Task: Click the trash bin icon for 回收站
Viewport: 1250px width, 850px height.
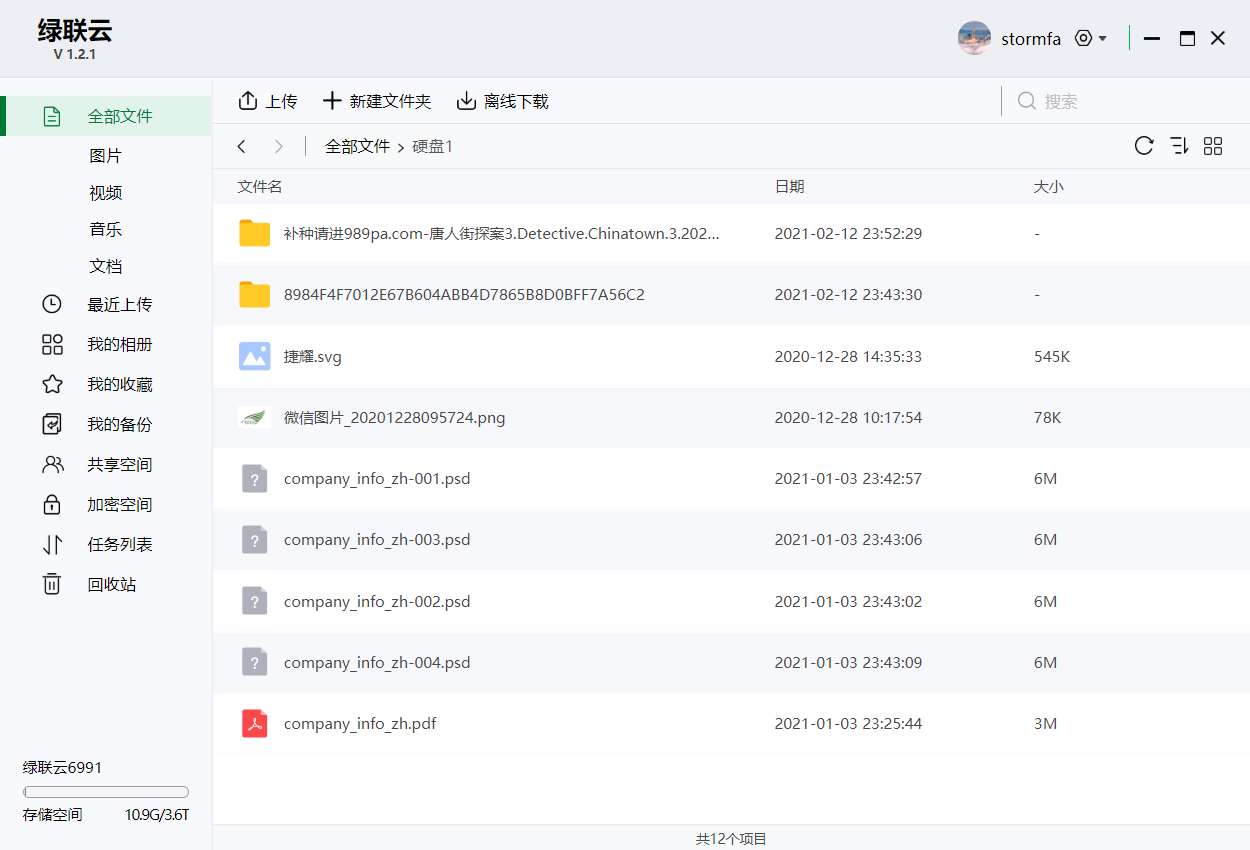Action: [x=52, y=584]
